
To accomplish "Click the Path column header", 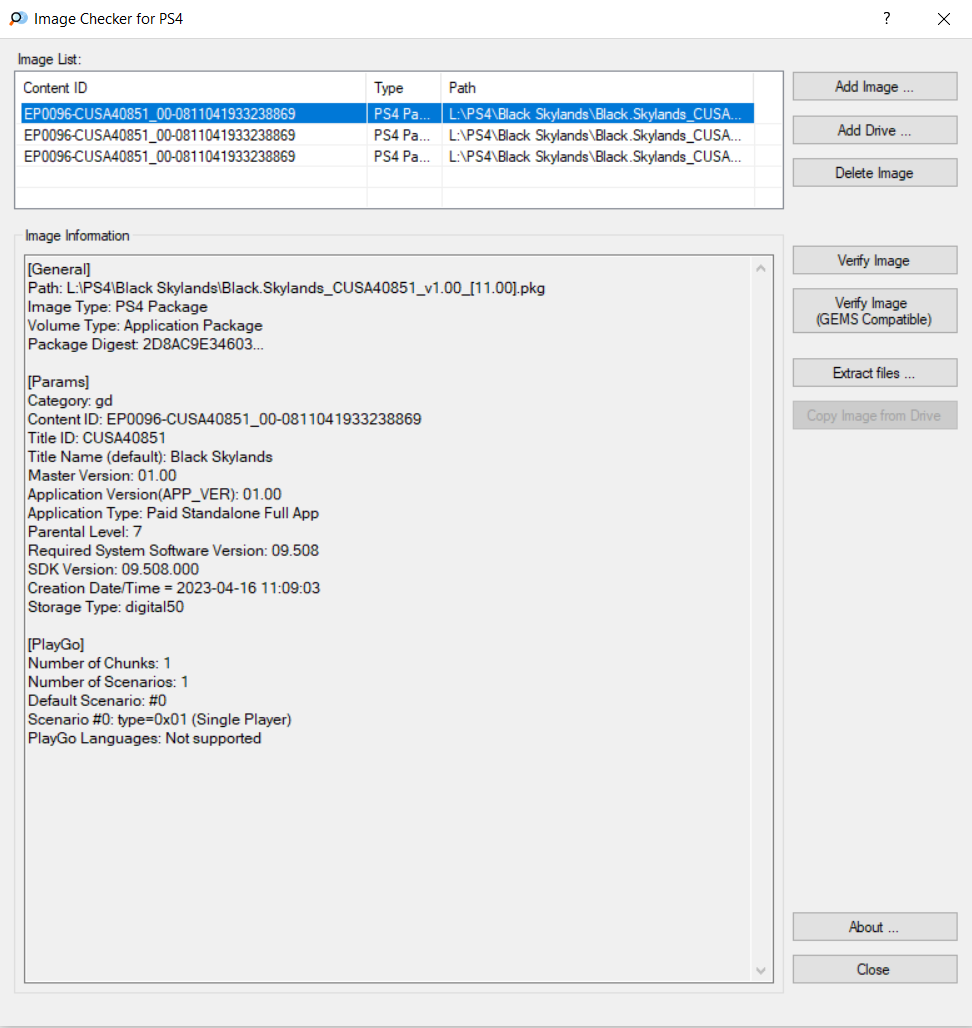I will pyautogui.click(x=598, y=88).
